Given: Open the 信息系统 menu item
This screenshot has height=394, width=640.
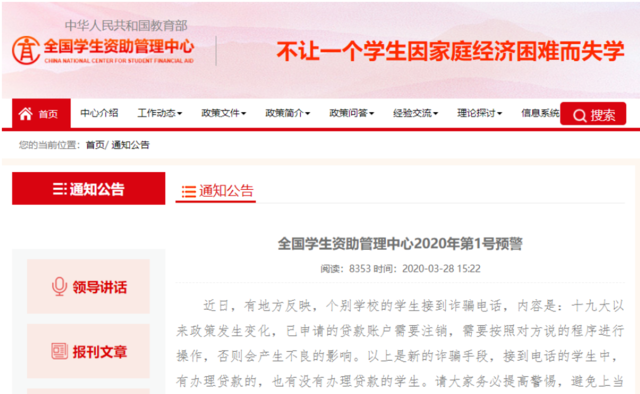Looking at the screenshot, I should (540, 113).
